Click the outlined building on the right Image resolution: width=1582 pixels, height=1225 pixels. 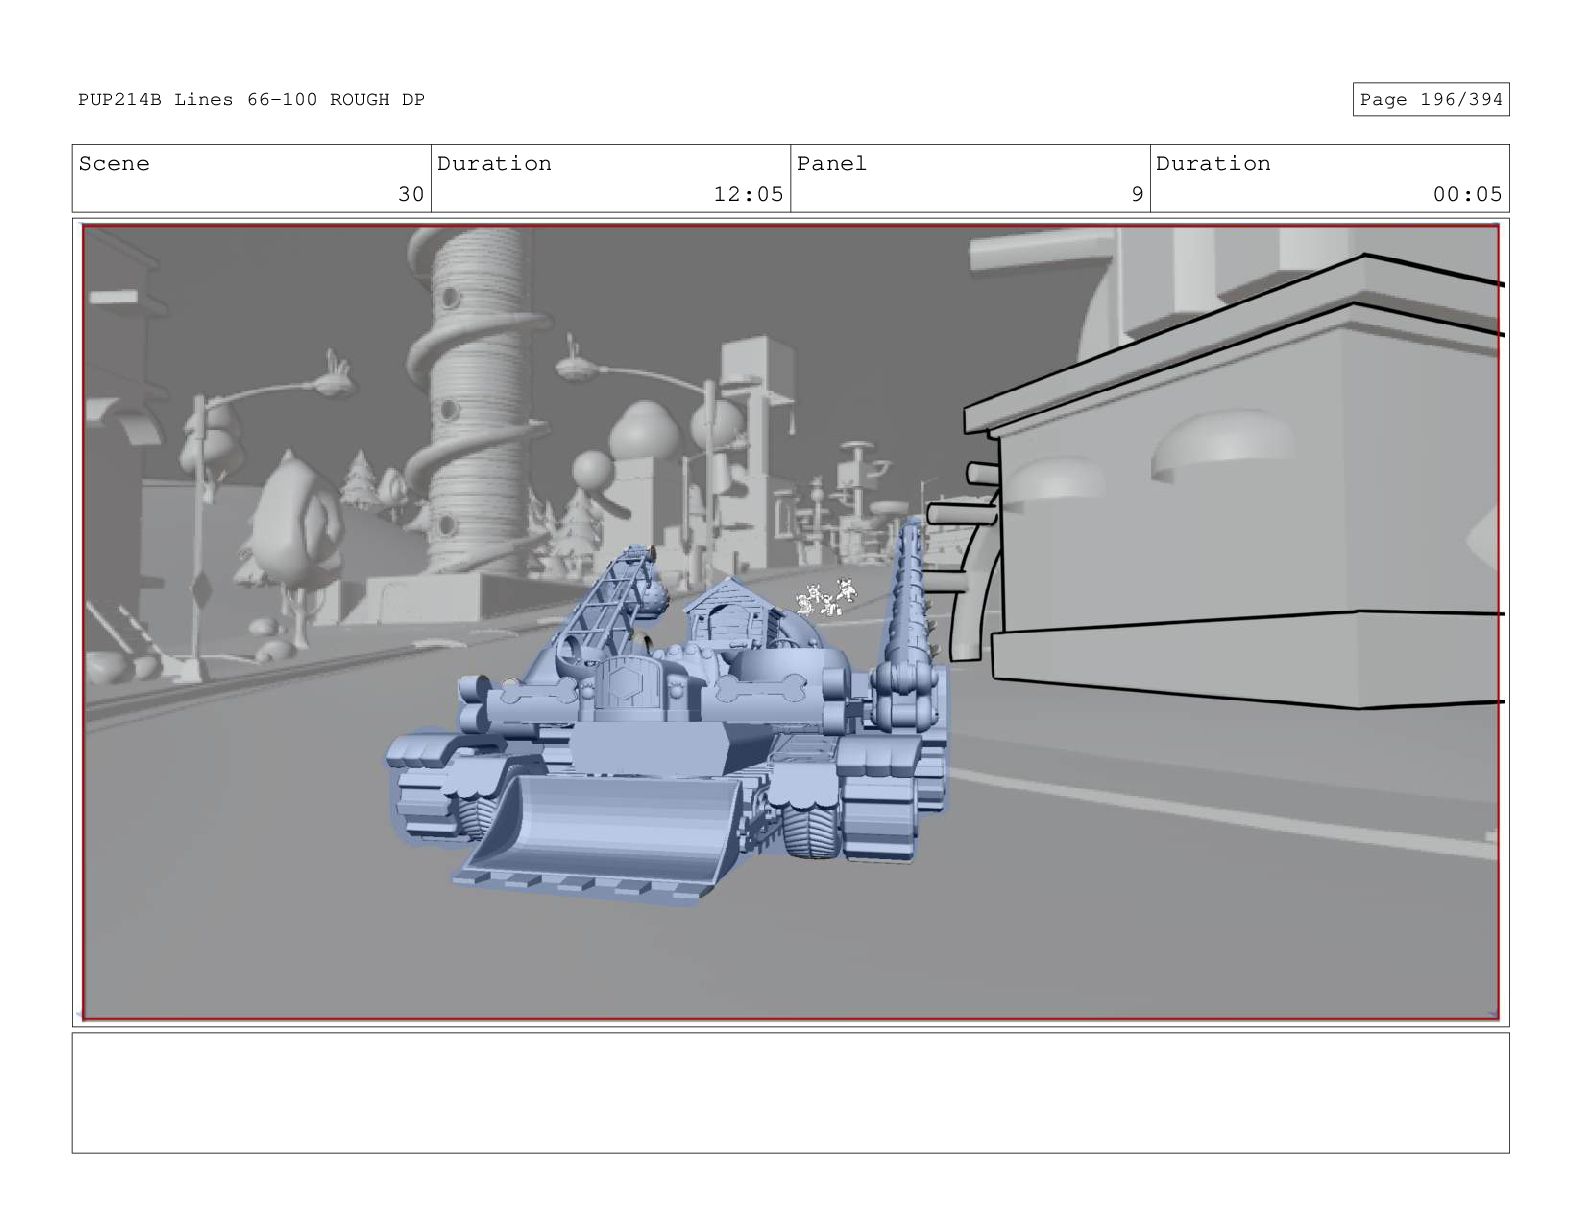click(x=1235, y=480)
